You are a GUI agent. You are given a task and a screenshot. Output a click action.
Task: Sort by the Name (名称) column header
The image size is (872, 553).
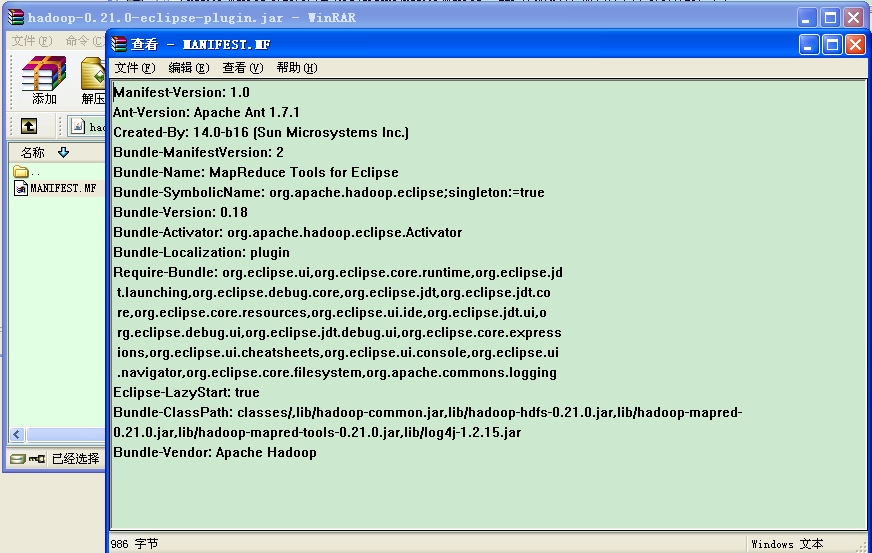coord(32,152)
